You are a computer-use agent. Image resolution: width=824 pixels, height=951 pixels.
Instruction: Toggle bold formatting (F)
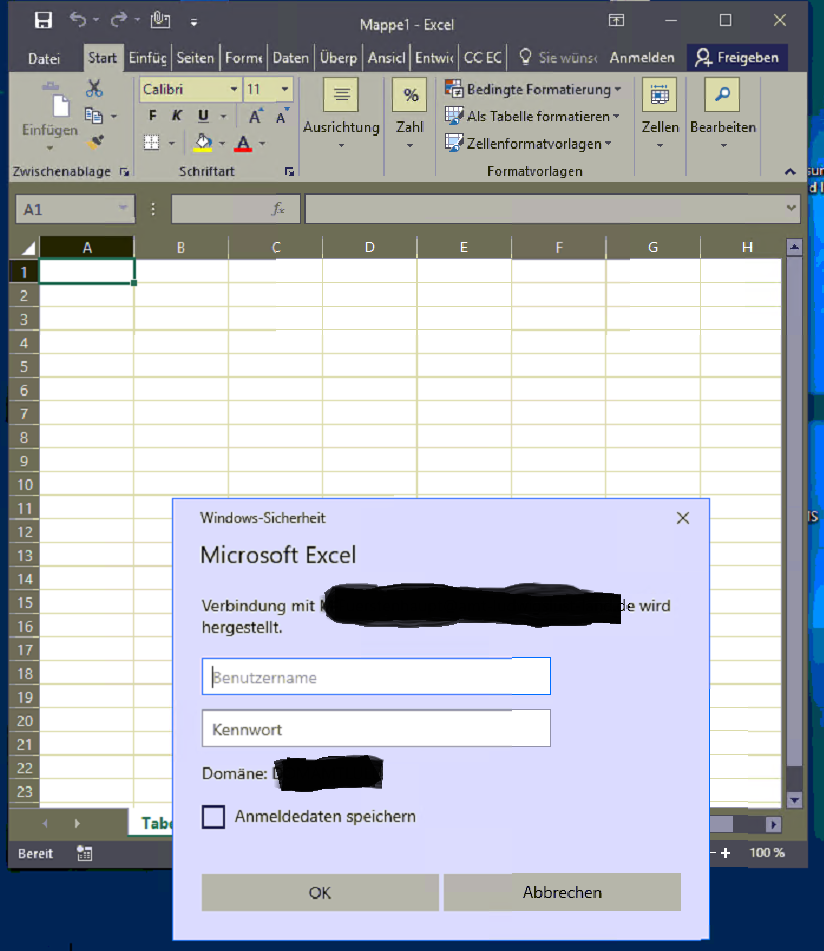(153, 115)
